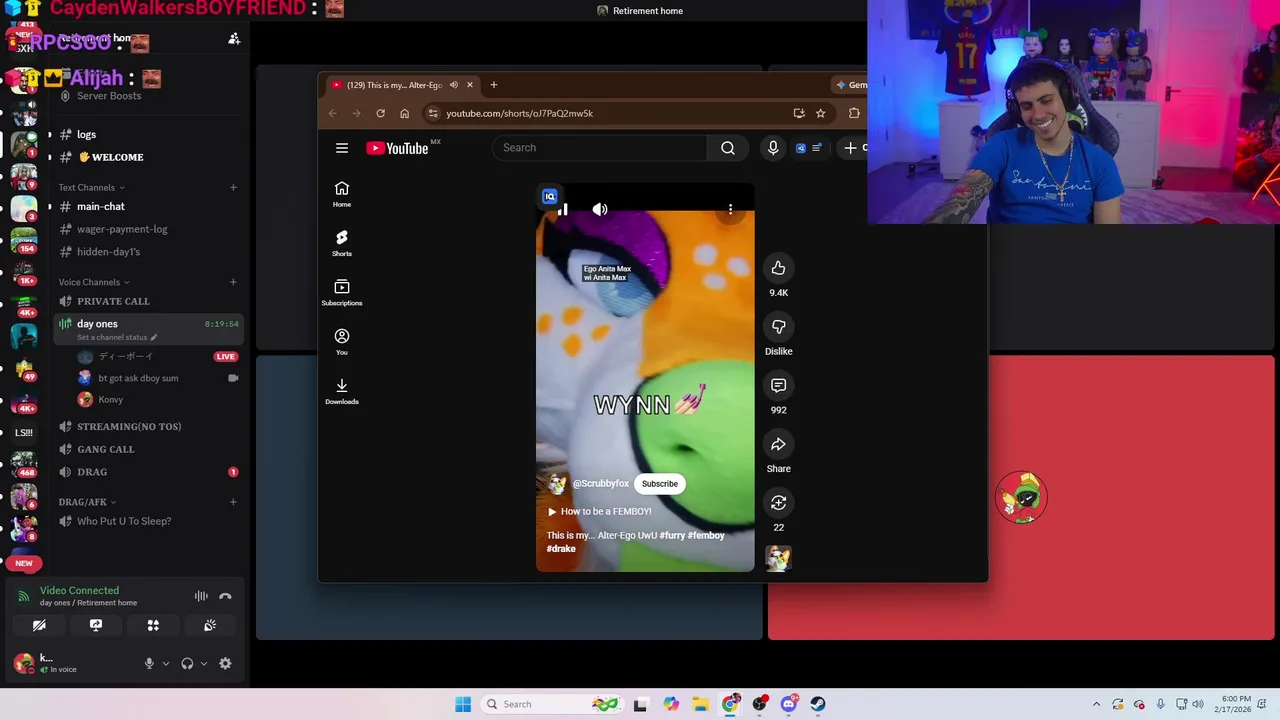
Task: Go to YouTube Home sidebar item
Action: [342, 194]
